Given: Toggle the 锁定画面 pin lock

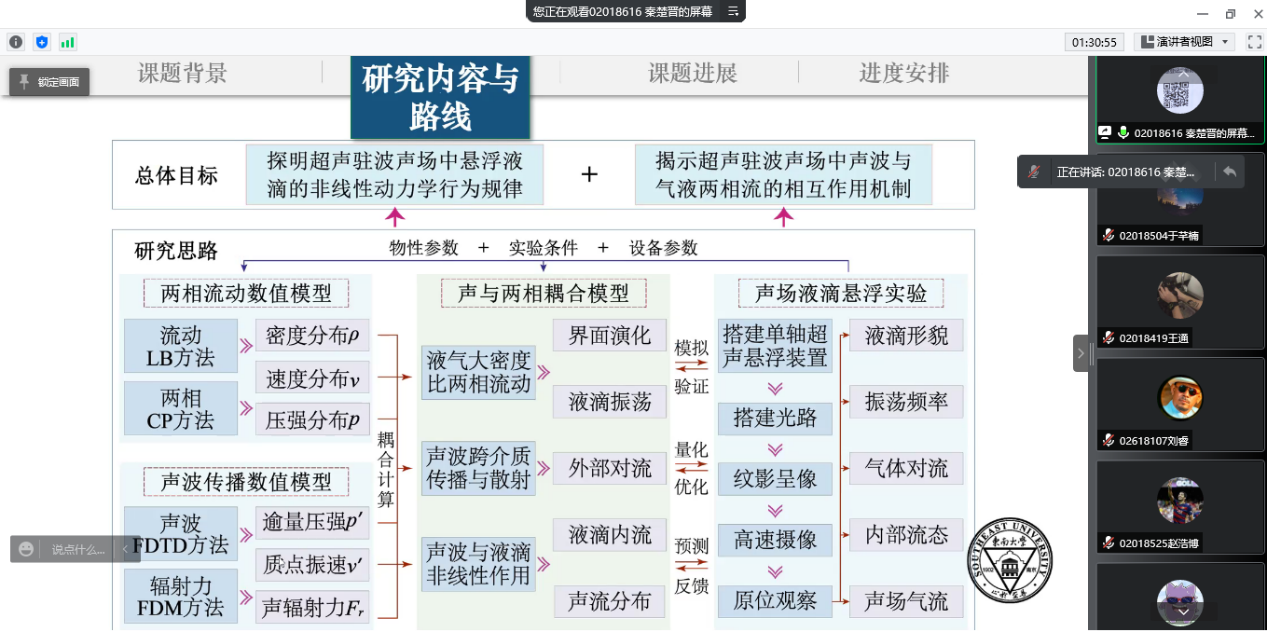Looking at the screenshot, I should click(x=50, y=82).
